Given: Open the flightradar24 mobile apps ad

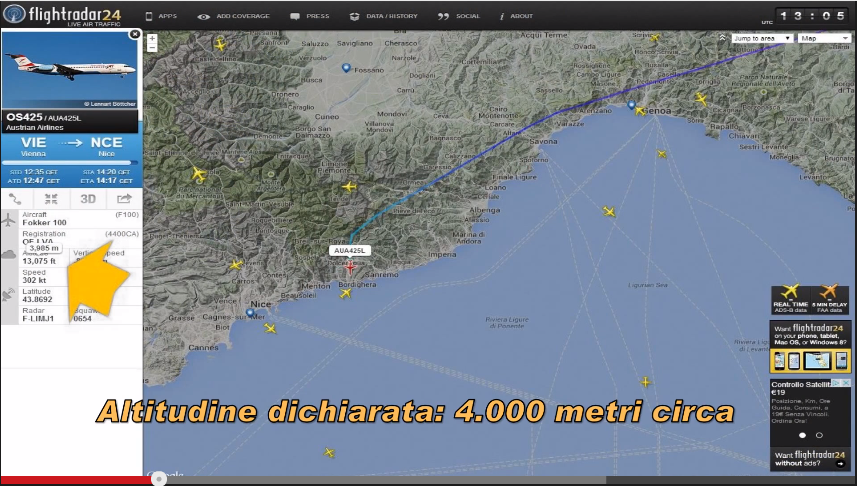Looking at the screenshot, I should tap(811, 347).
